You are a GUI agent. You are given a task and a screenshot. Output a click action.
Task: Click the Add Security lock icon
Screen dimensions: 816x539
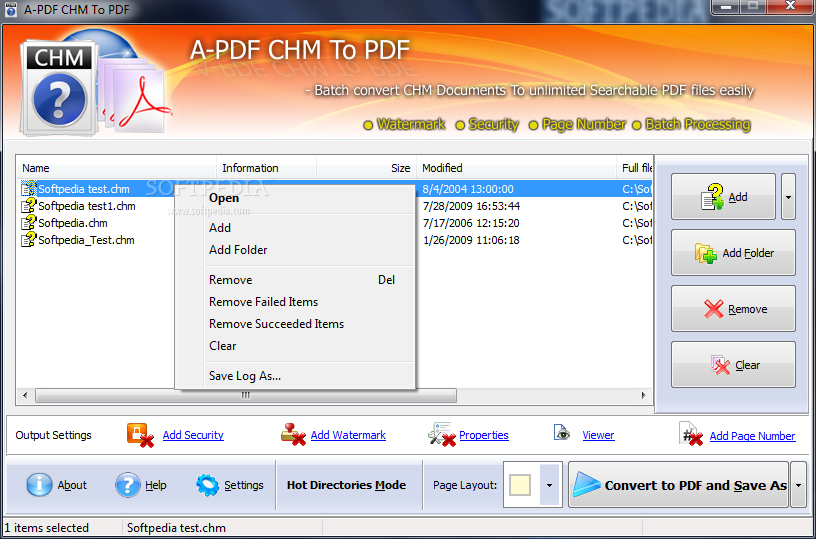click(141, 435)
